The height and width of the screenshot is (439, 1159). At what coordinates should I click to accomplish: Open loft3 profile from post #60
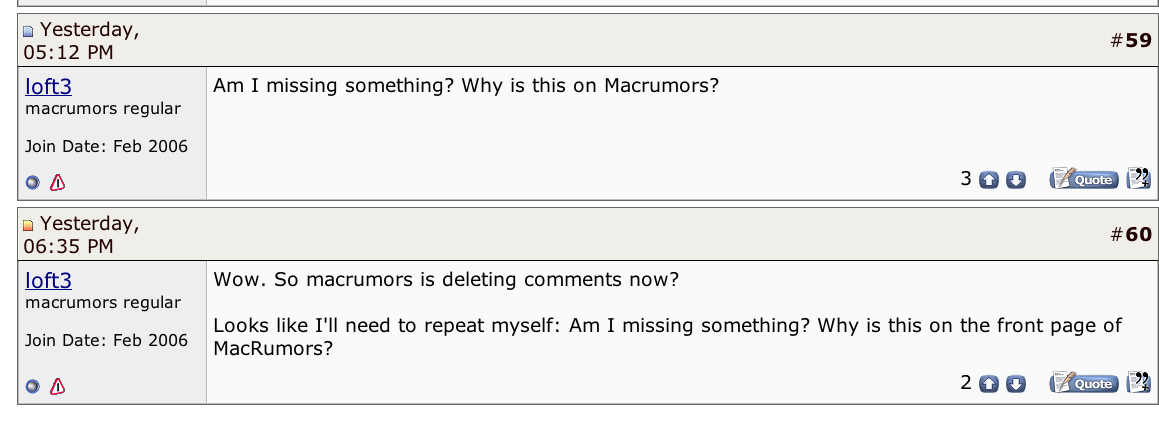49,280
